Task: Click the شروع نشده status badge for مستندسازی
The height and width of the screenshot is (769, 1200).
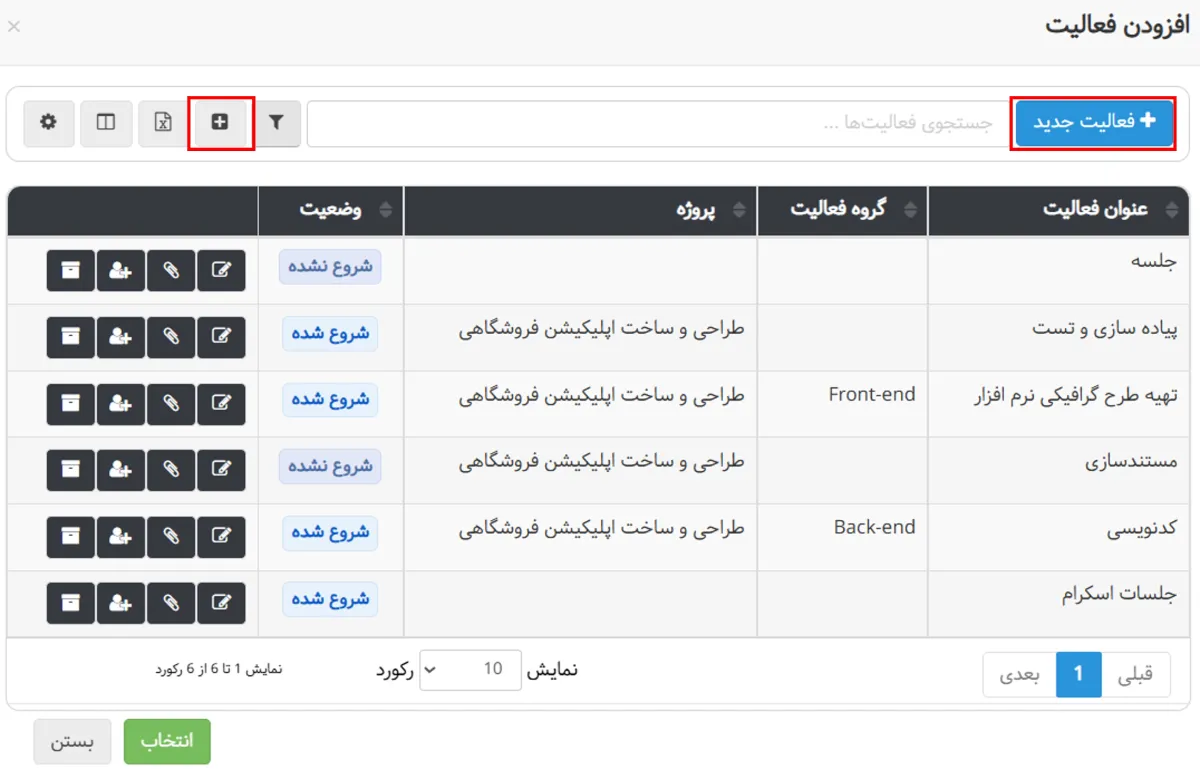Action: click(x=330, y=470)
